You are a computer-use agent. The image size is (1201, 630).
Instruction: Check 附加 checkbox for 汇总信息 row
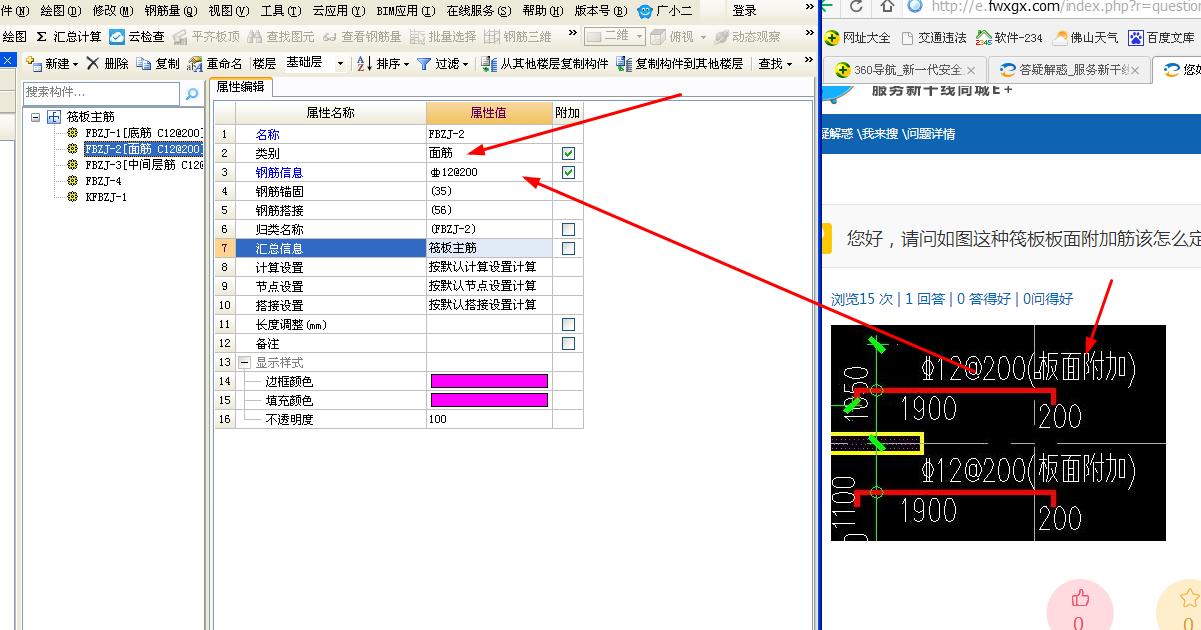(x=568, y=248)
